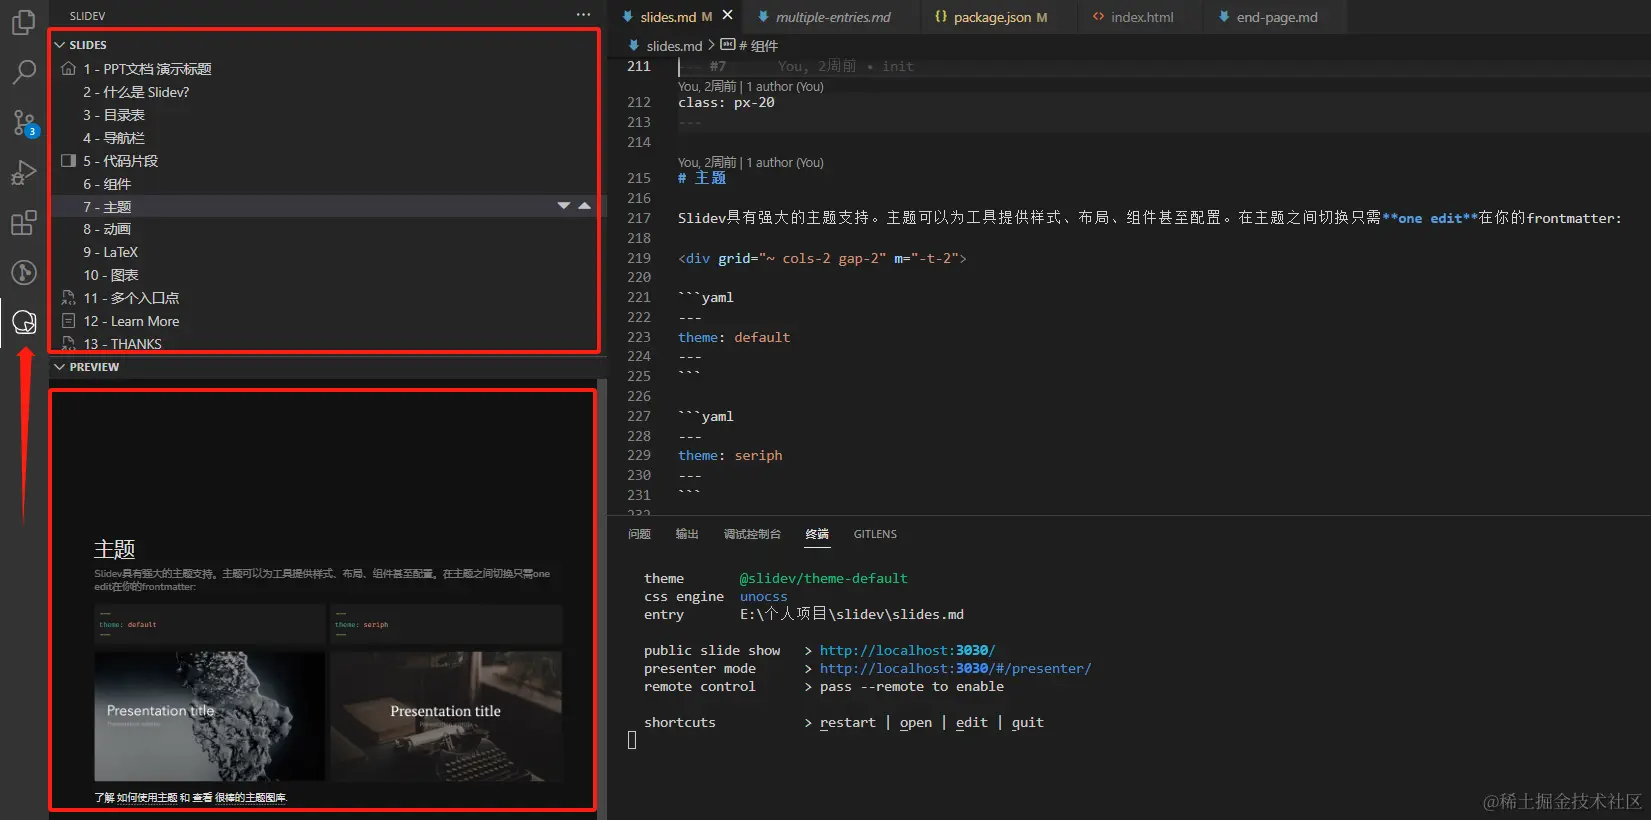Click the '# 主题' heading in editor
This screenshot has height=820, width=1651.
pyautogui.click(x=702, y=178)
